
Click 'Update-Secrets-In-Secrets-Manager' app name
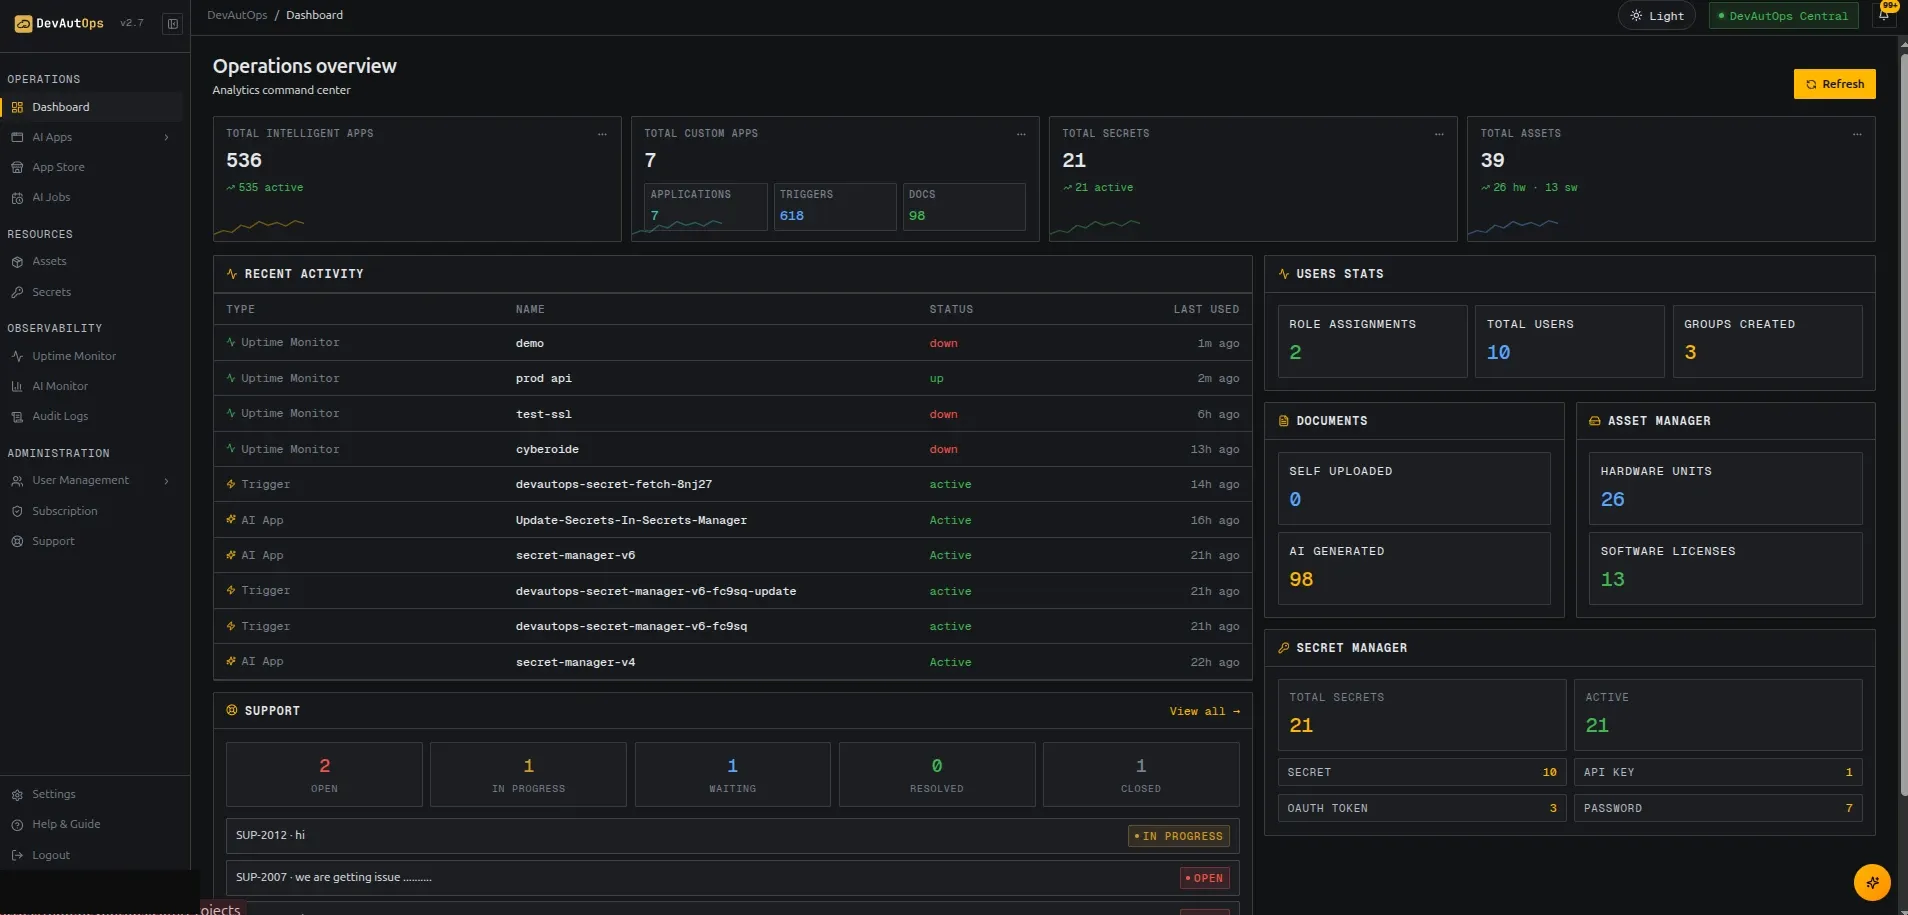[631, 520]
